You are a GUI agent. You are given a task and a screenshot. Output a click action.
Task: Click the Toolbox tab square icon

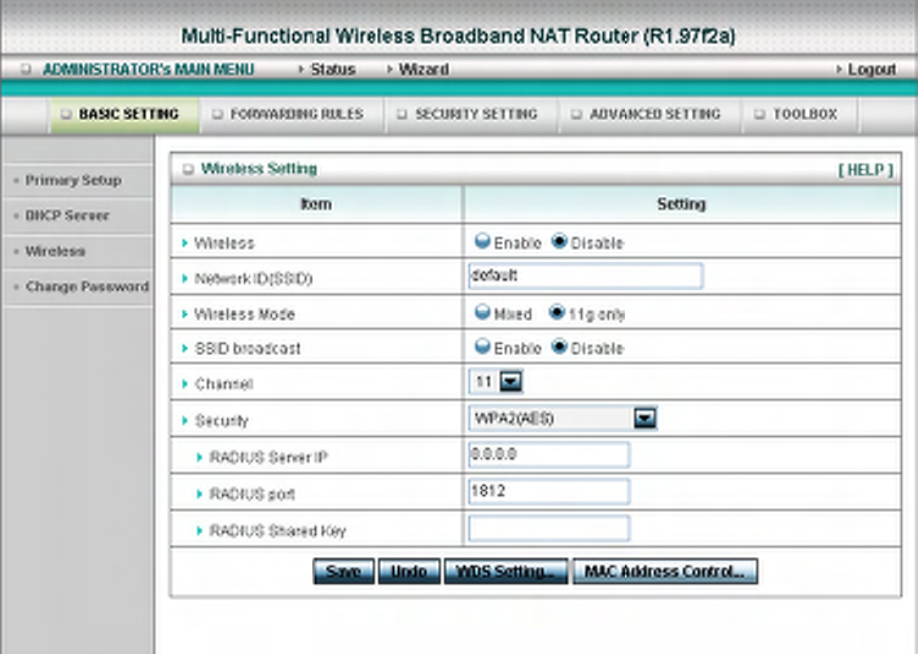pyautogui.click(x=759, y=114)
